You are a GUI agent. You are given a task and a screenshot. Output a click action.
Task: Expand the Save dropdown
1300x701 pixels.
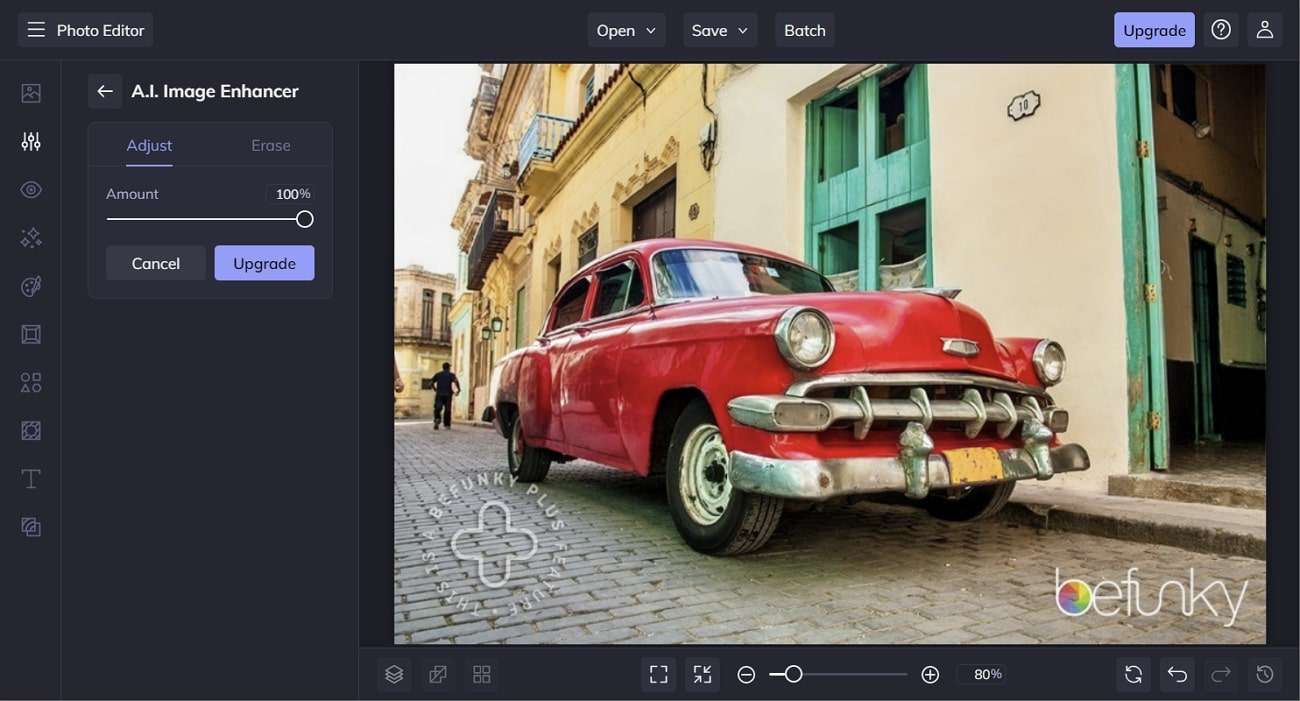[x=720, y=30]
